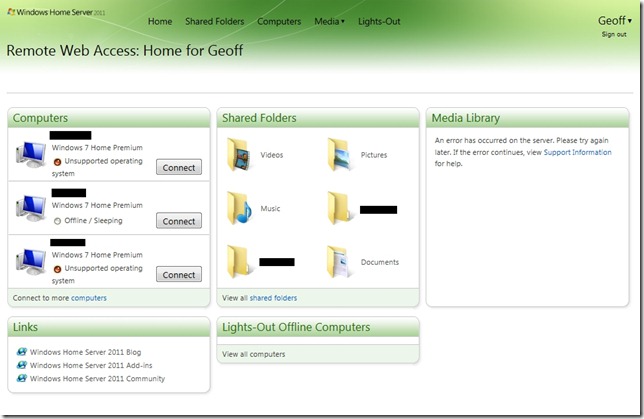Select Computers in the top navigation

(x=279, y=21)
